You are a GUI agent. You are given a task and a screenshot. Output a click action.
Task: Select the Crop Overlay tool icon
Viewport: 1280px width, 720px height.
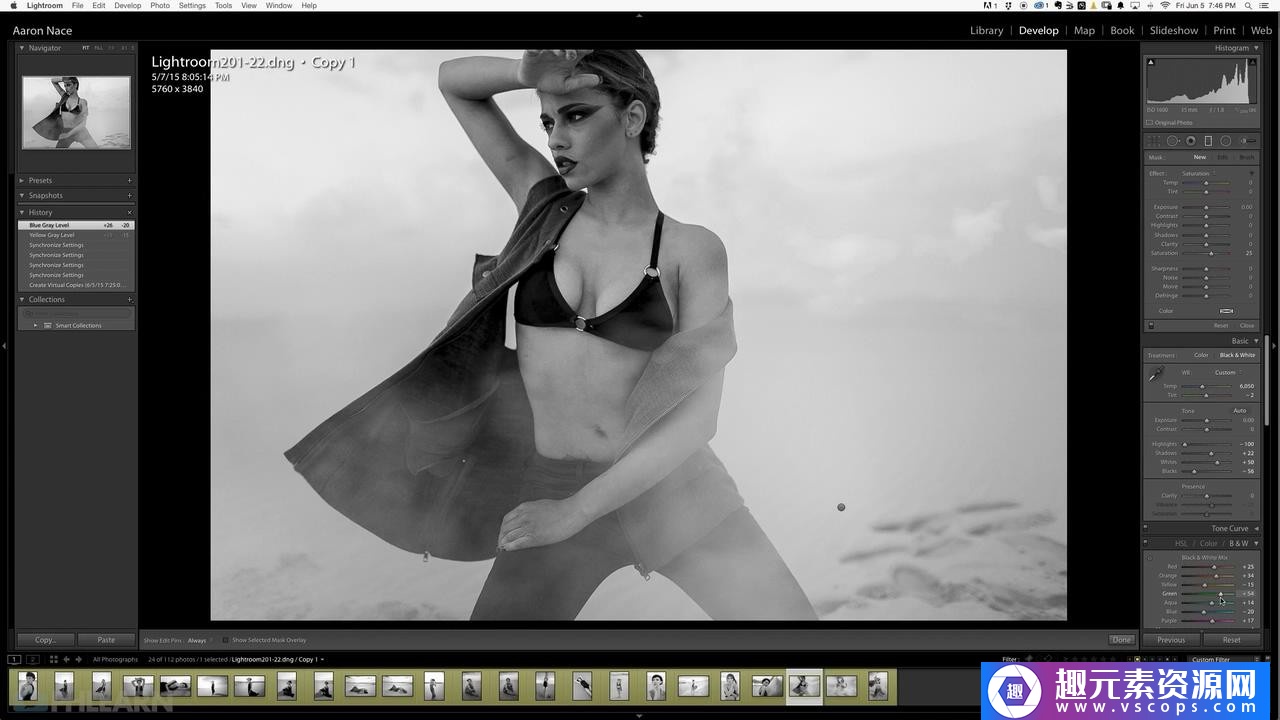[1155, 141]
